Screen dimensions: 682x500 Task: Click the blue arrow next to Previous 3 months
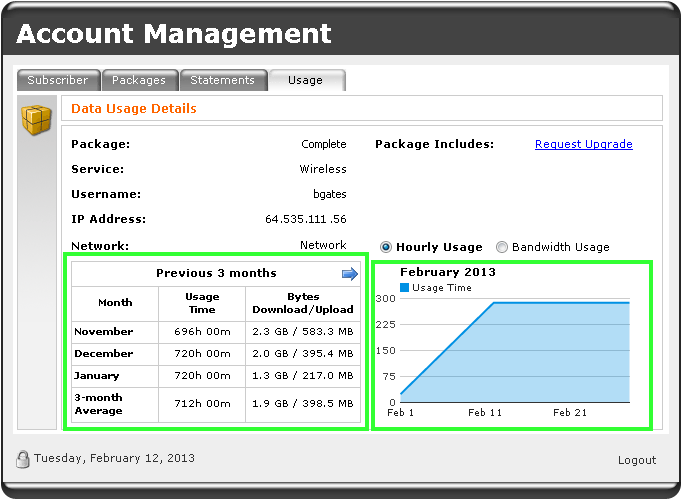350,274
